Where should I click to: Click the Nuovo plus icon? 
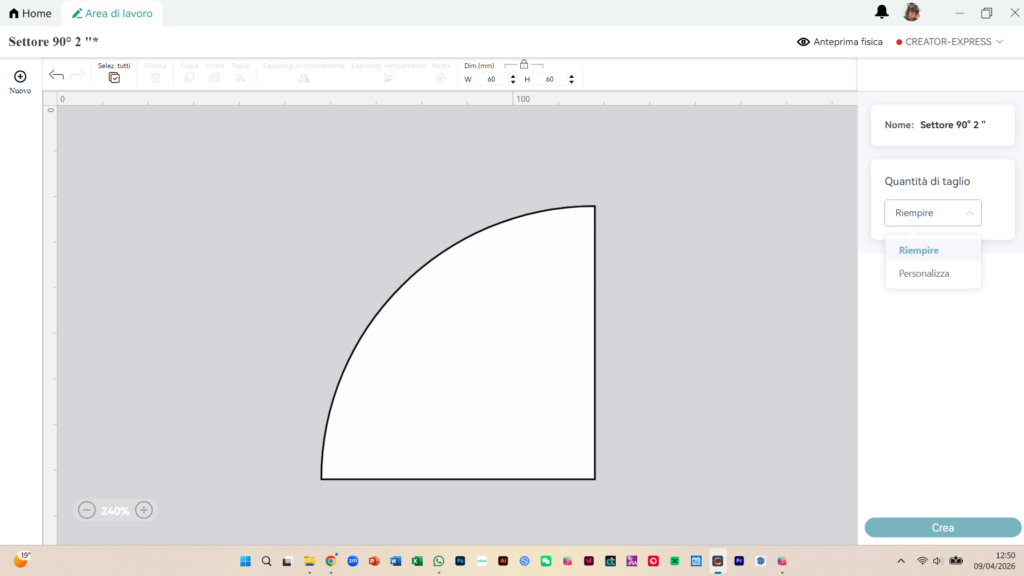(x=20, y=76)
